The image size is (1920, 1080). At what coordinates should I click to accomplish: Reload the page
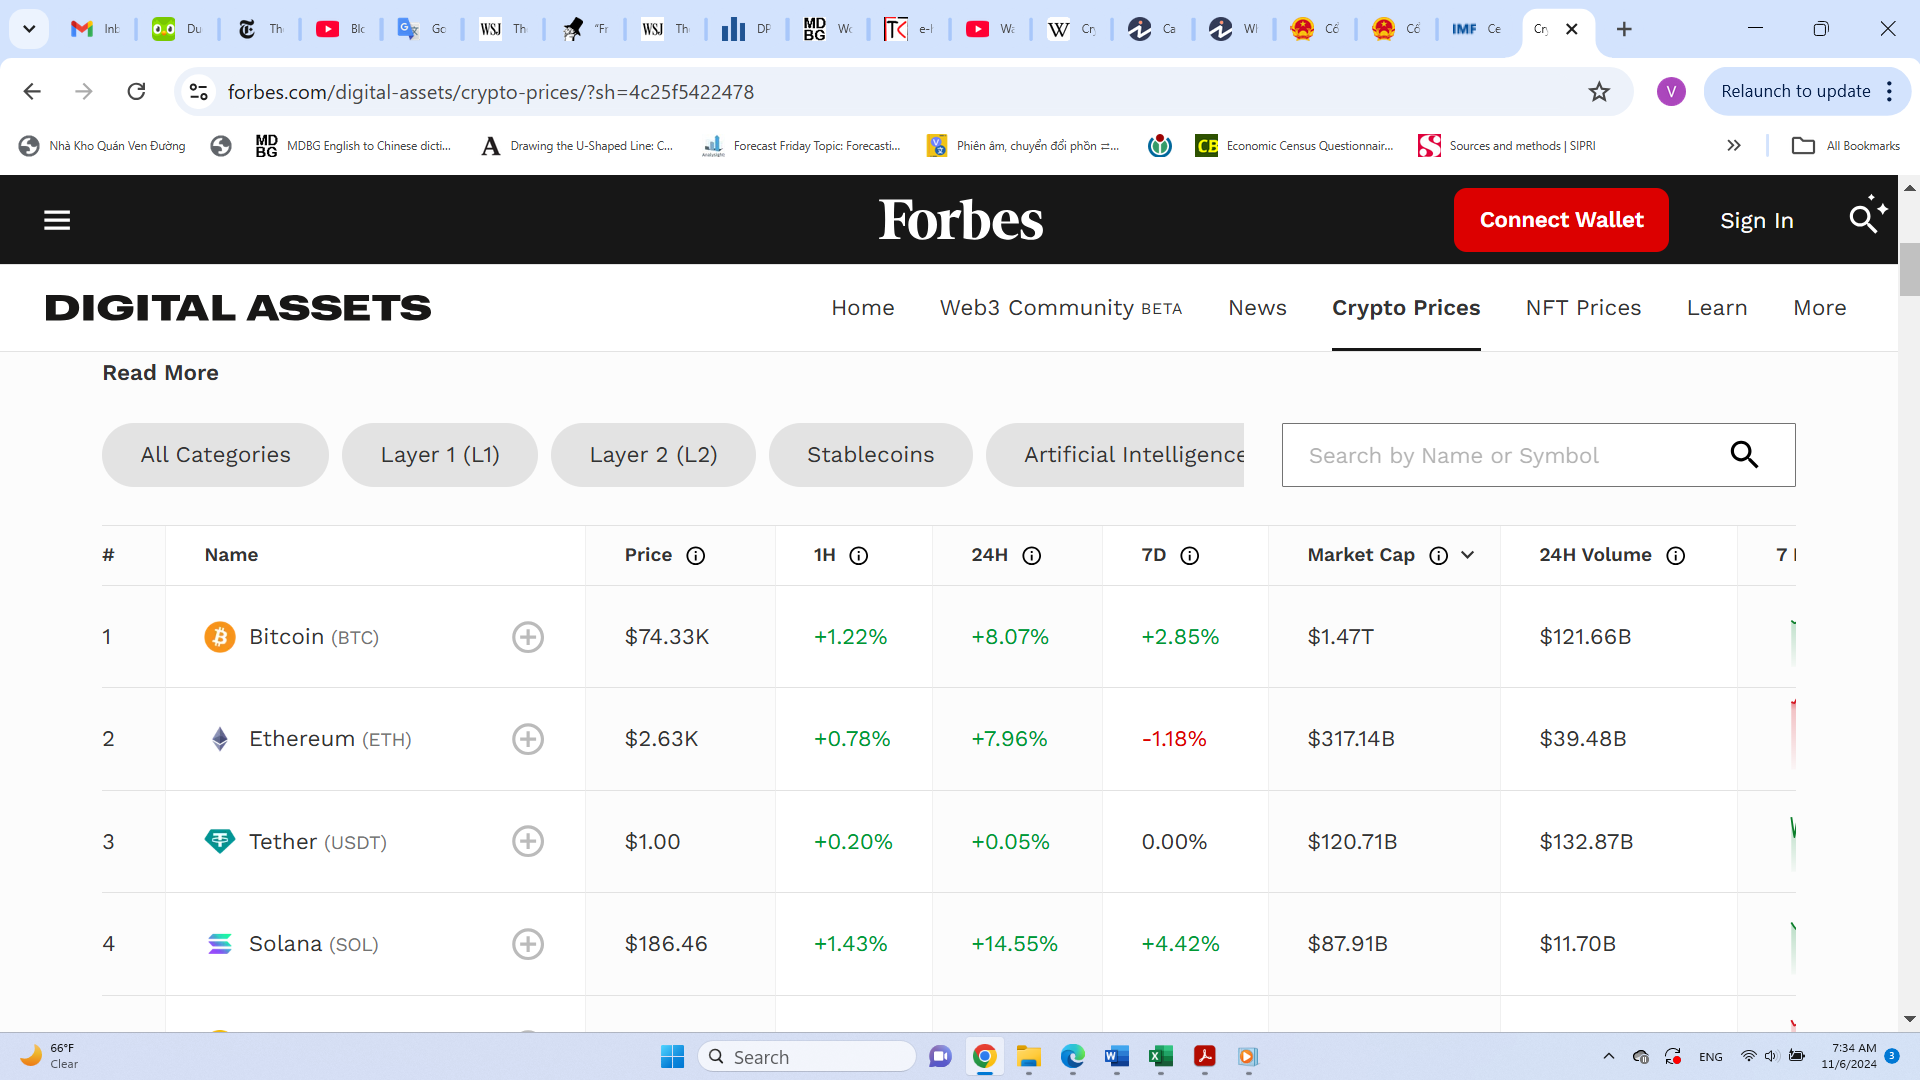pyautogui.click(x=137, y=92)
